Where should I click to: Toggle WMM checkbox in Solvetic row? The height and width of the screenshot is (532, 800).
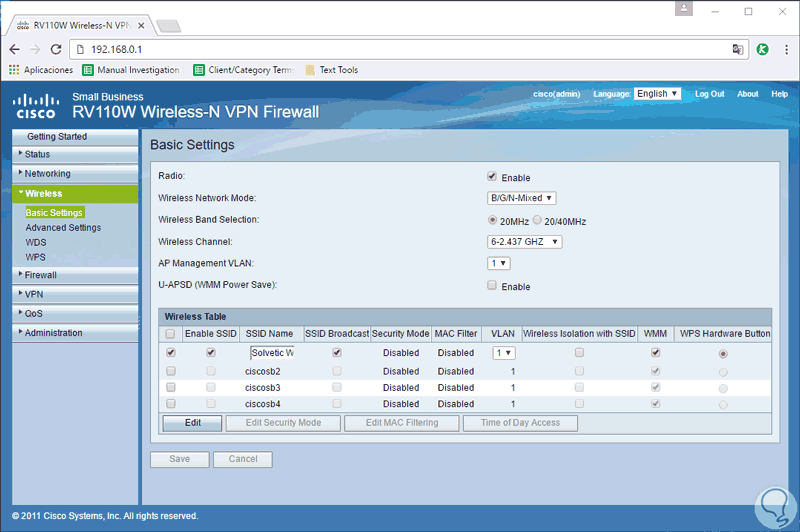coord(656,352)
